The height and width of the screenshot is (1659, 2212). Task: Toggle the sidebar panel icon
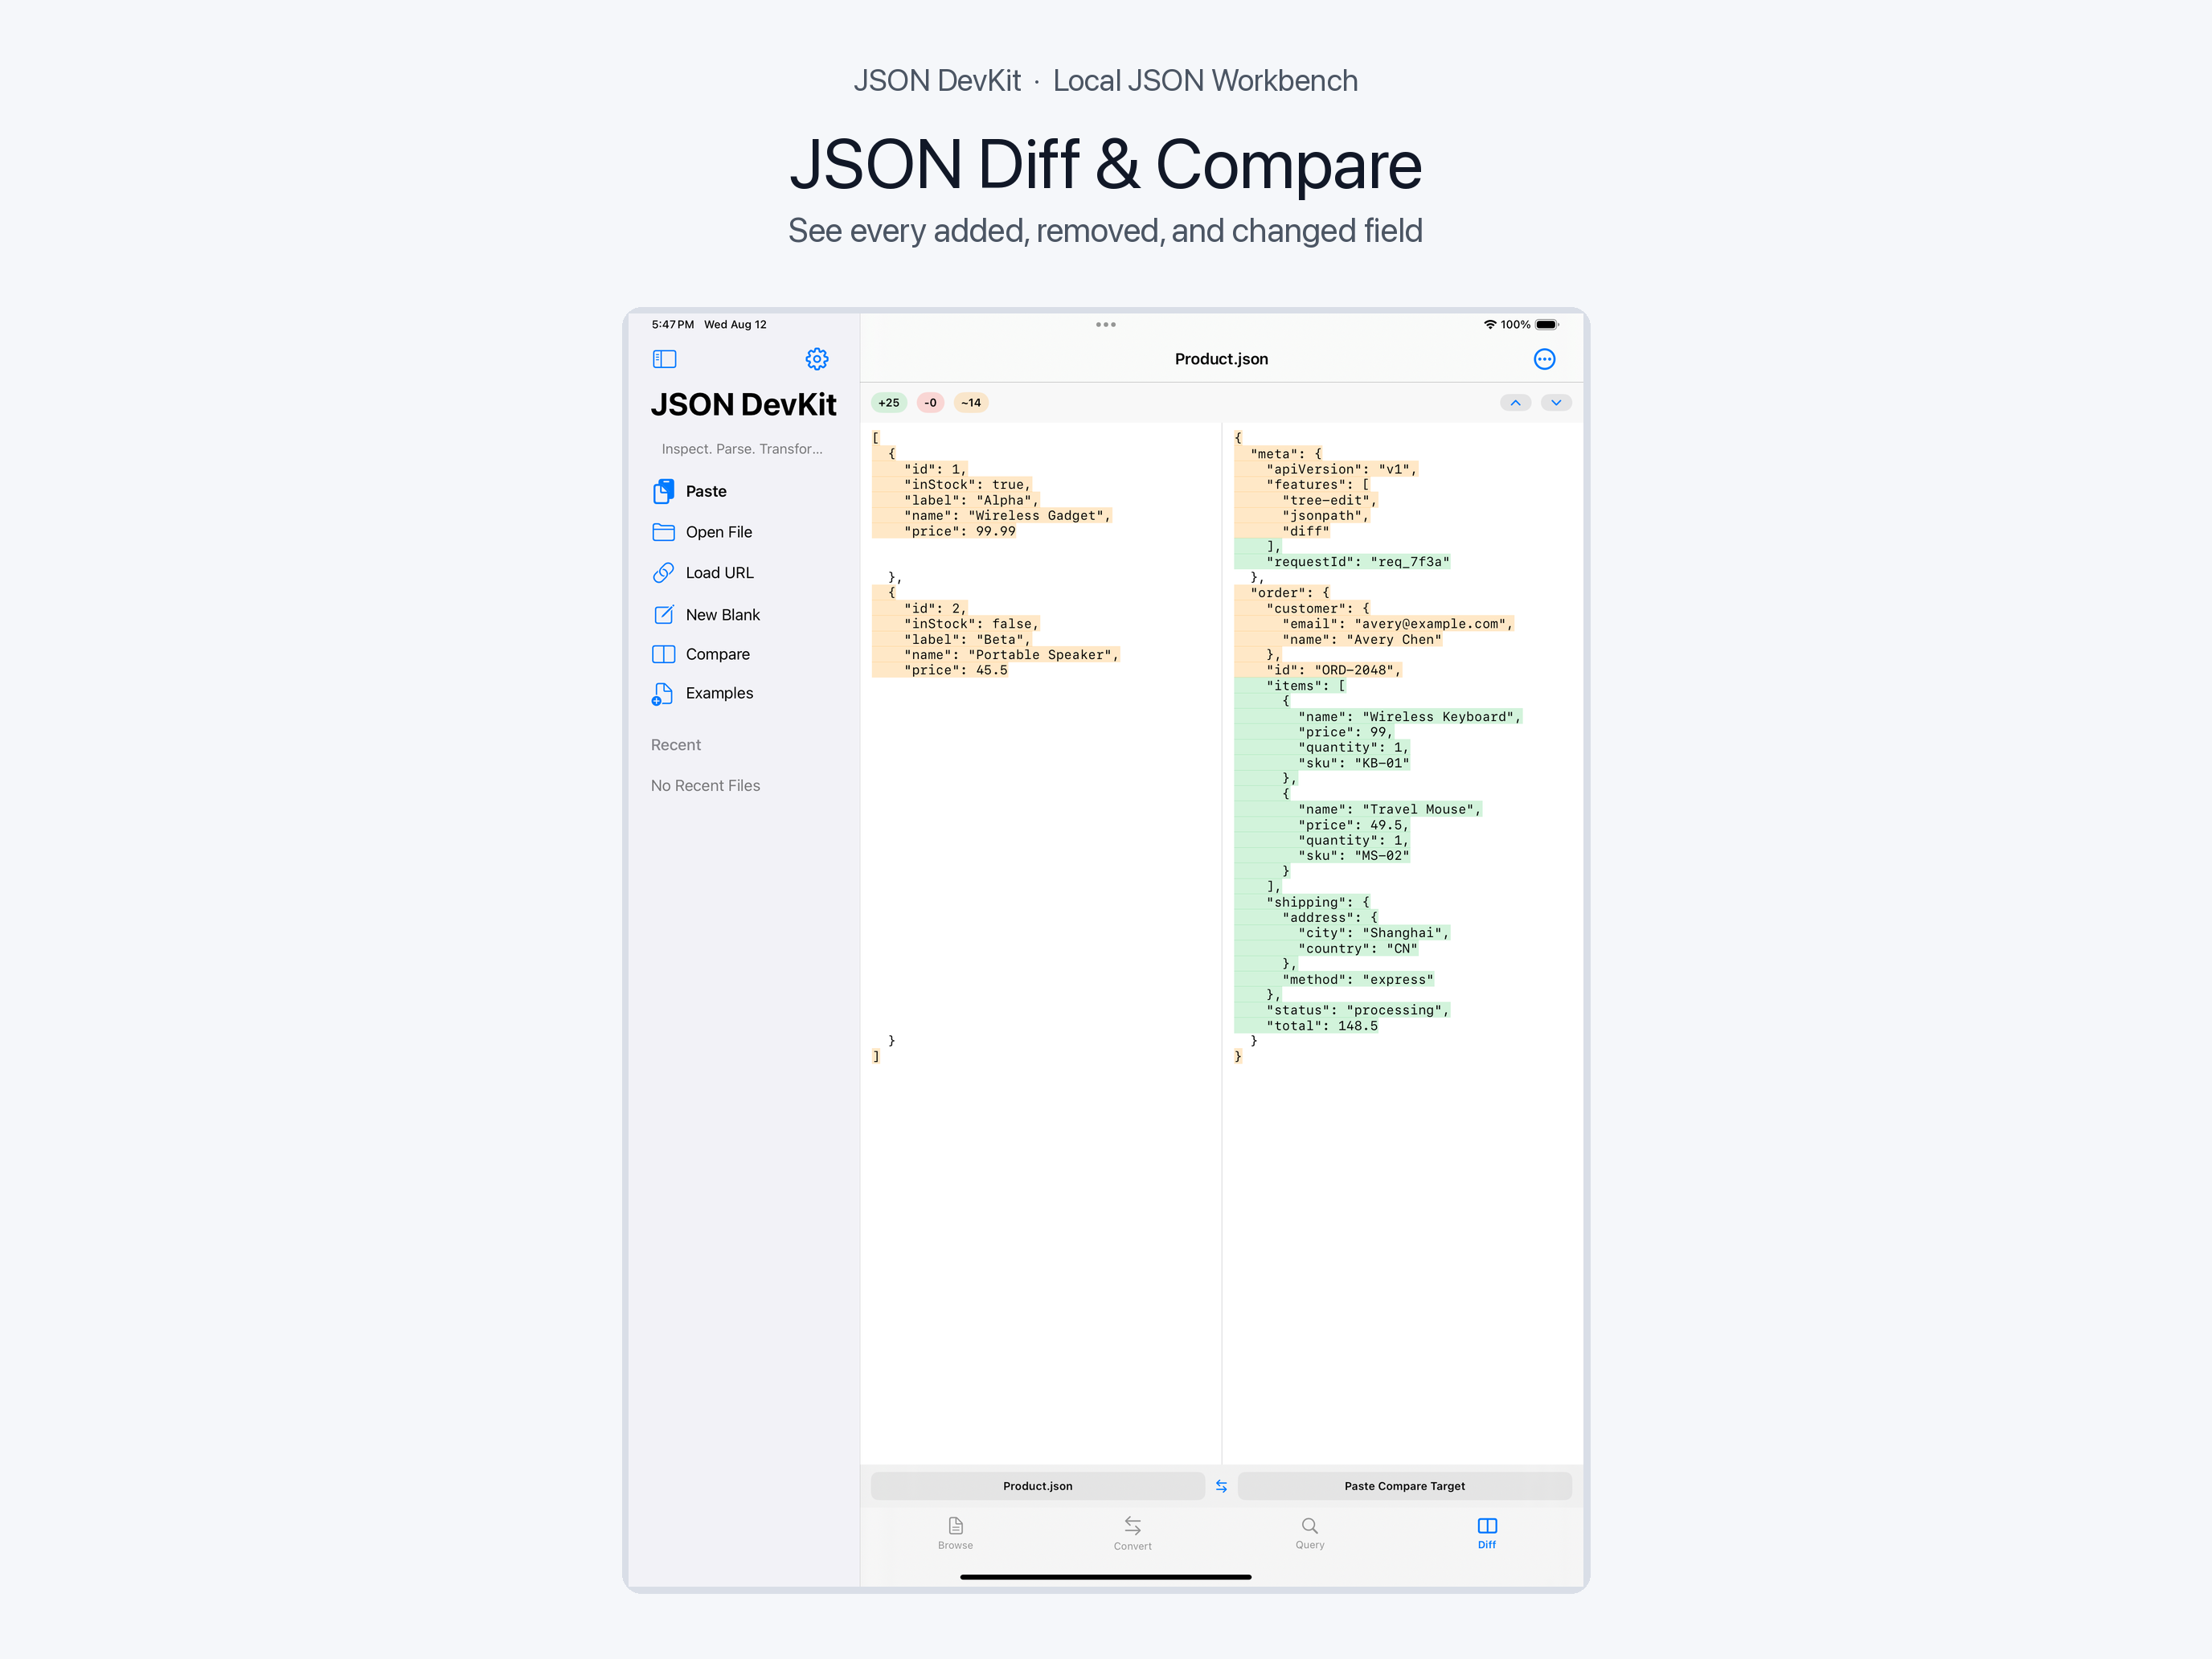(664, 359)
